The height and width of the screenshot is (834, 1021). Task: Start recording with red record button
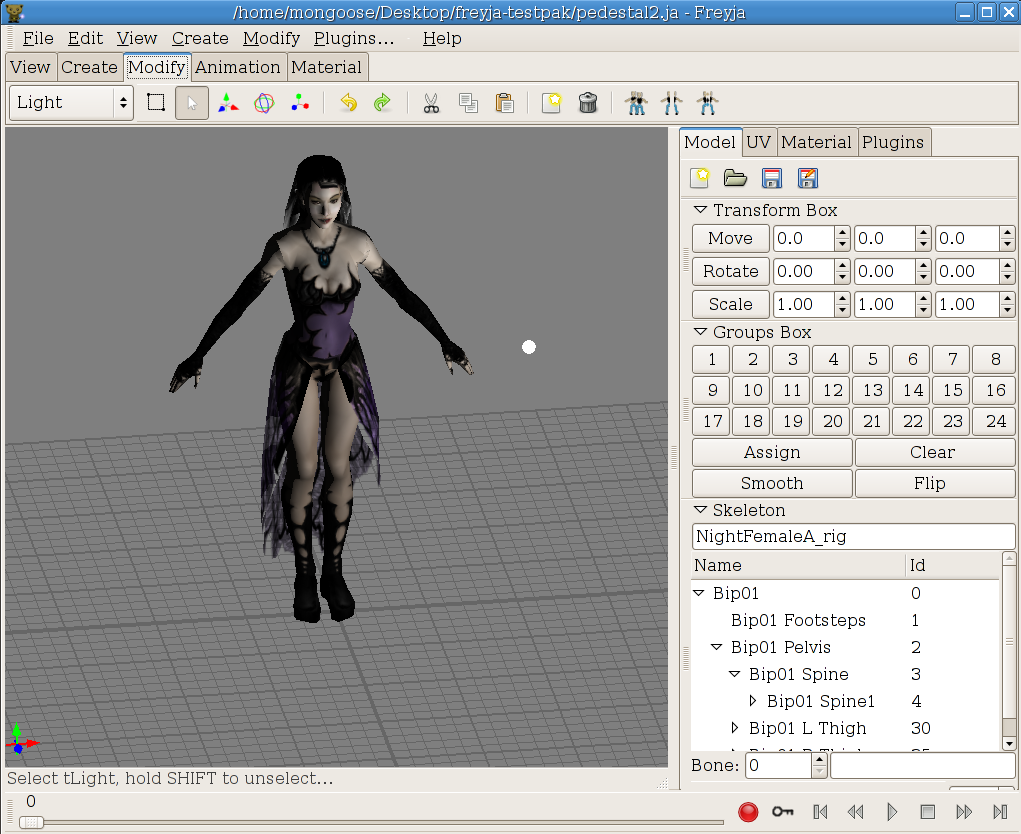pos(748,812)
